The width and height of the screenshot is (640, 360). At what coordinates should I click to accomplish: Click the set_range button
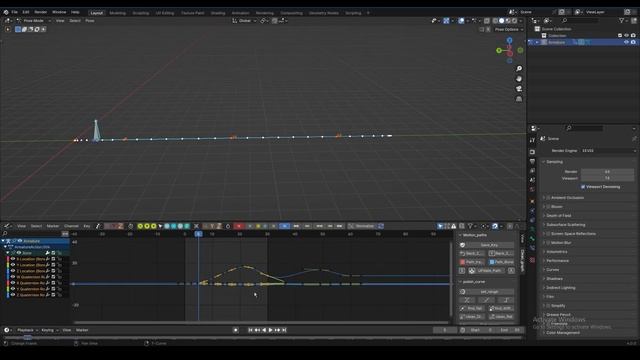489,292
